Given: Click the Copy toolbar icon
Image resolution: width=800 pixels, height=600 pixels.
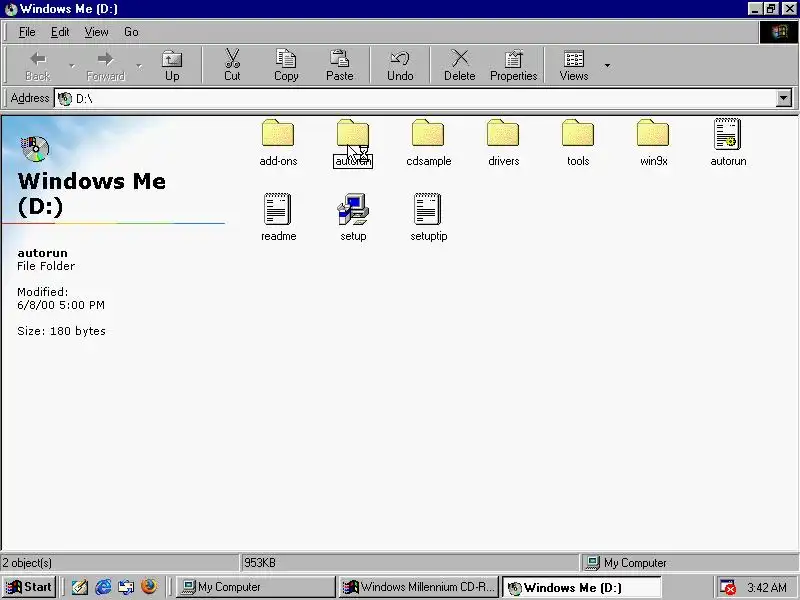Looking at the screenshot, I should pos(286,59).
